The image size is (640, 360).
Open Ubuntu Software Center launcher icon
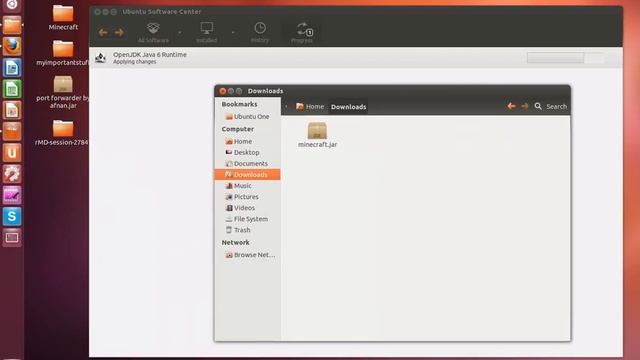pyautogui.click(x=12, y=131)
